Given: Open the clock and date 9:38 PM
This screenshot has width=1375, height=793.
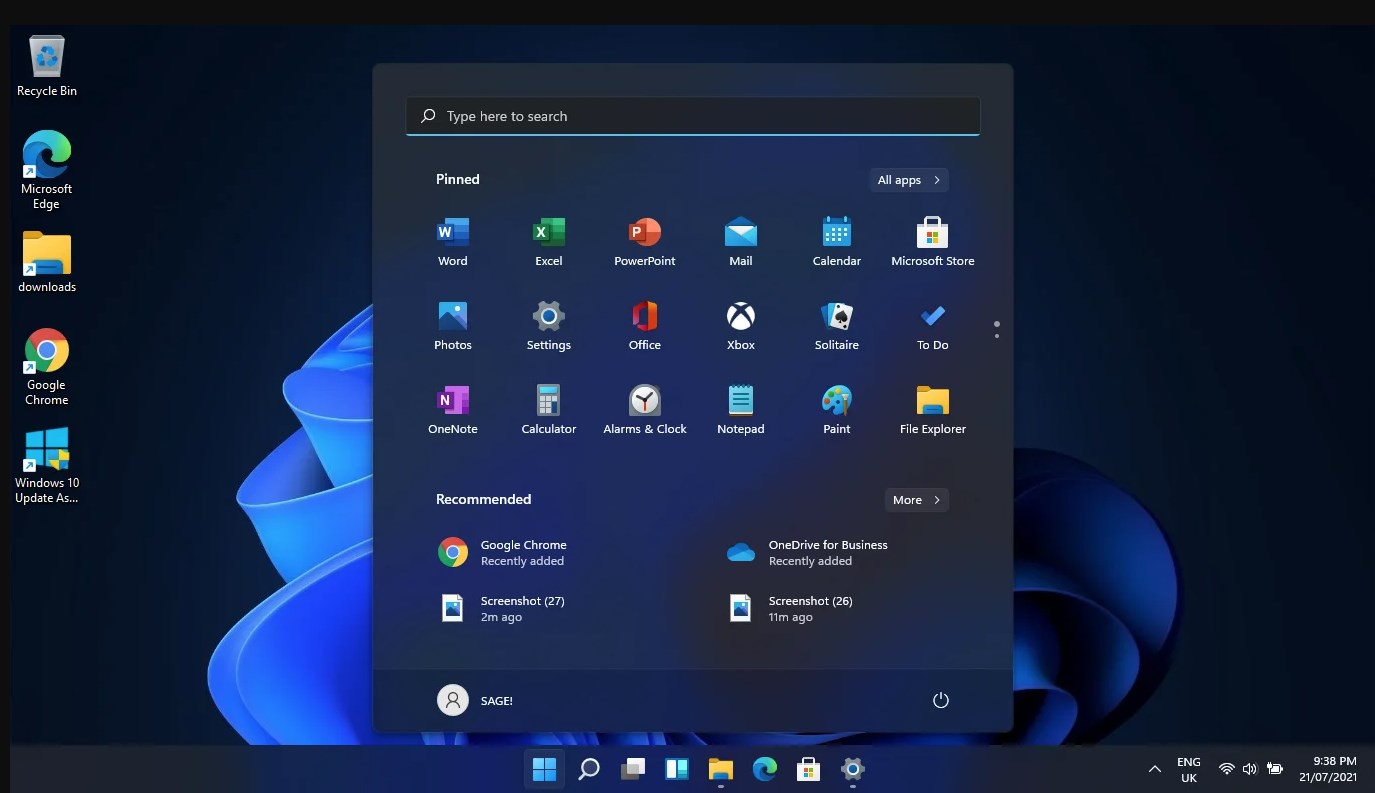Looking at the screenshot, I should [1328, 769].
